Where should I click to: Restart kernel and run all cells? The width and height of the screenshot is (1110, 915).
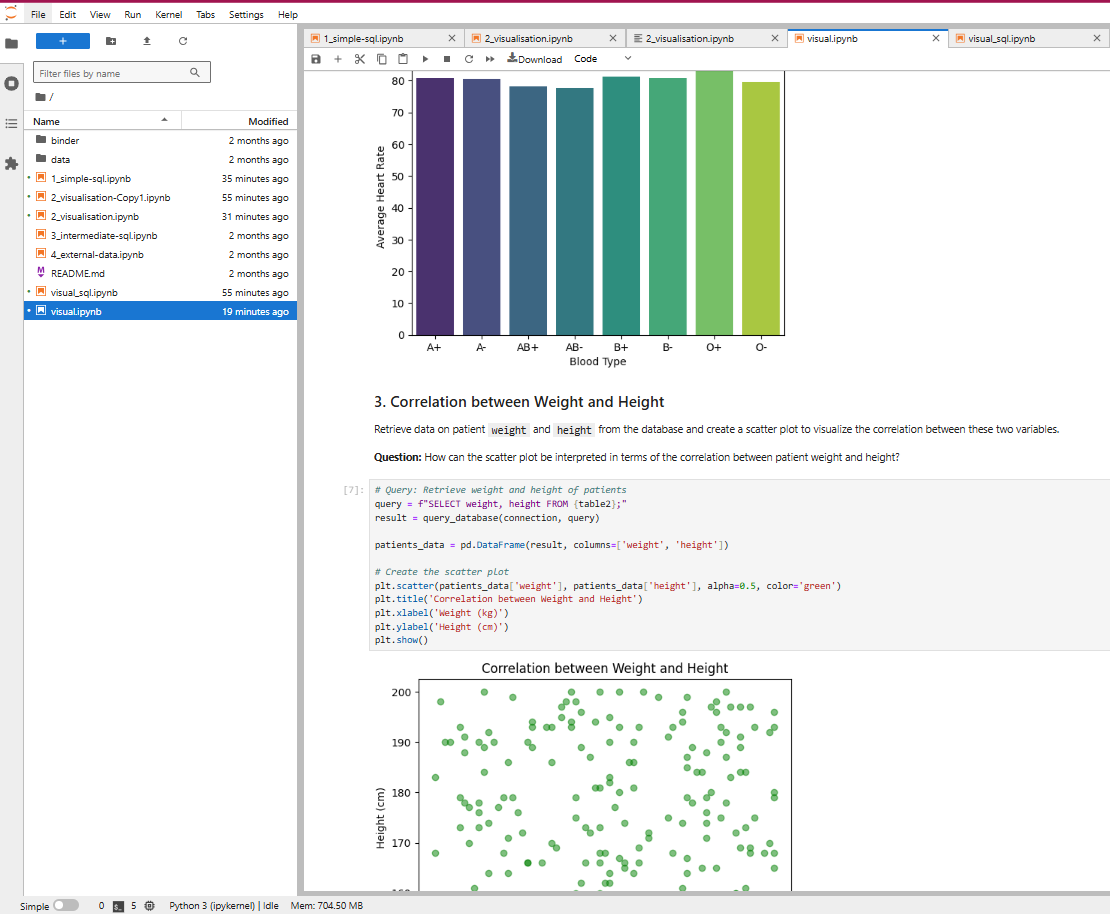coord(490,59)
